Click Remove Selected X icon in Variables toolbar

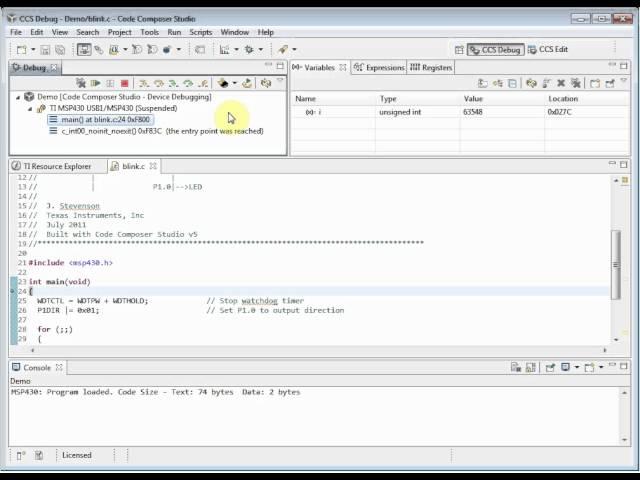pos(561,83)
